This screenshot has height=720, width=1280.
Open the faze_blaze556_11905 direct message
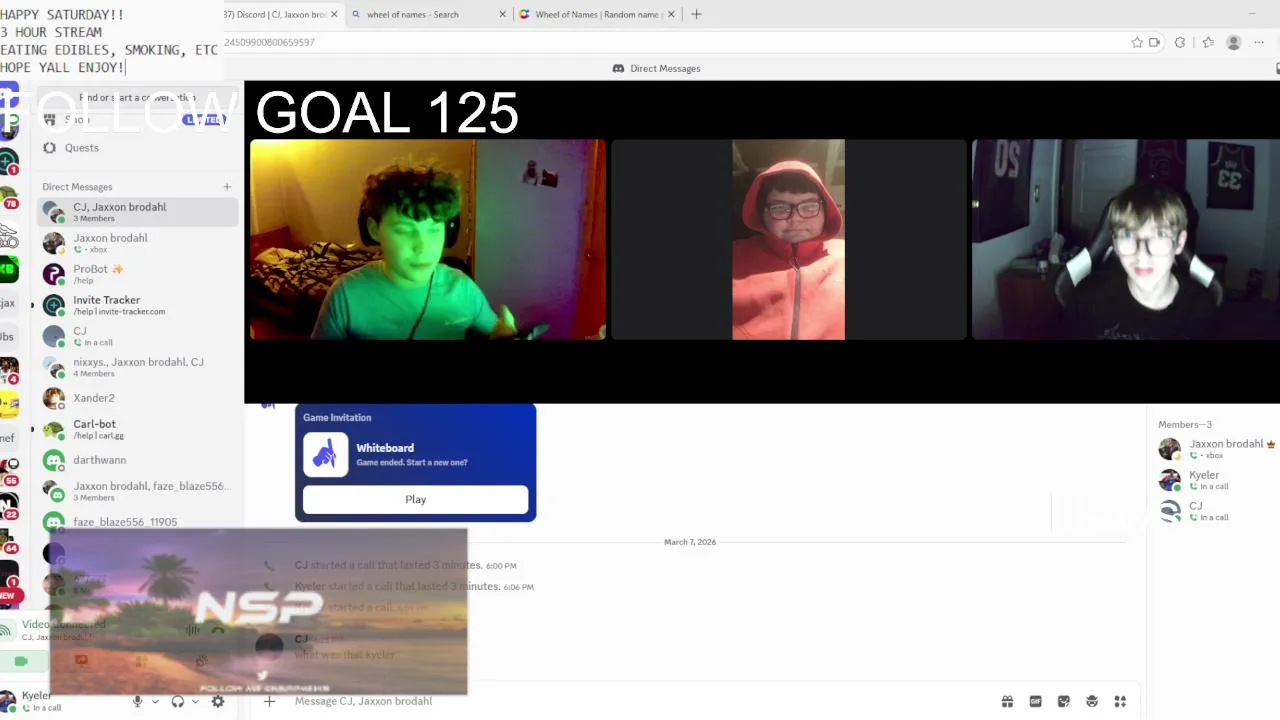(x=139, y=522)
